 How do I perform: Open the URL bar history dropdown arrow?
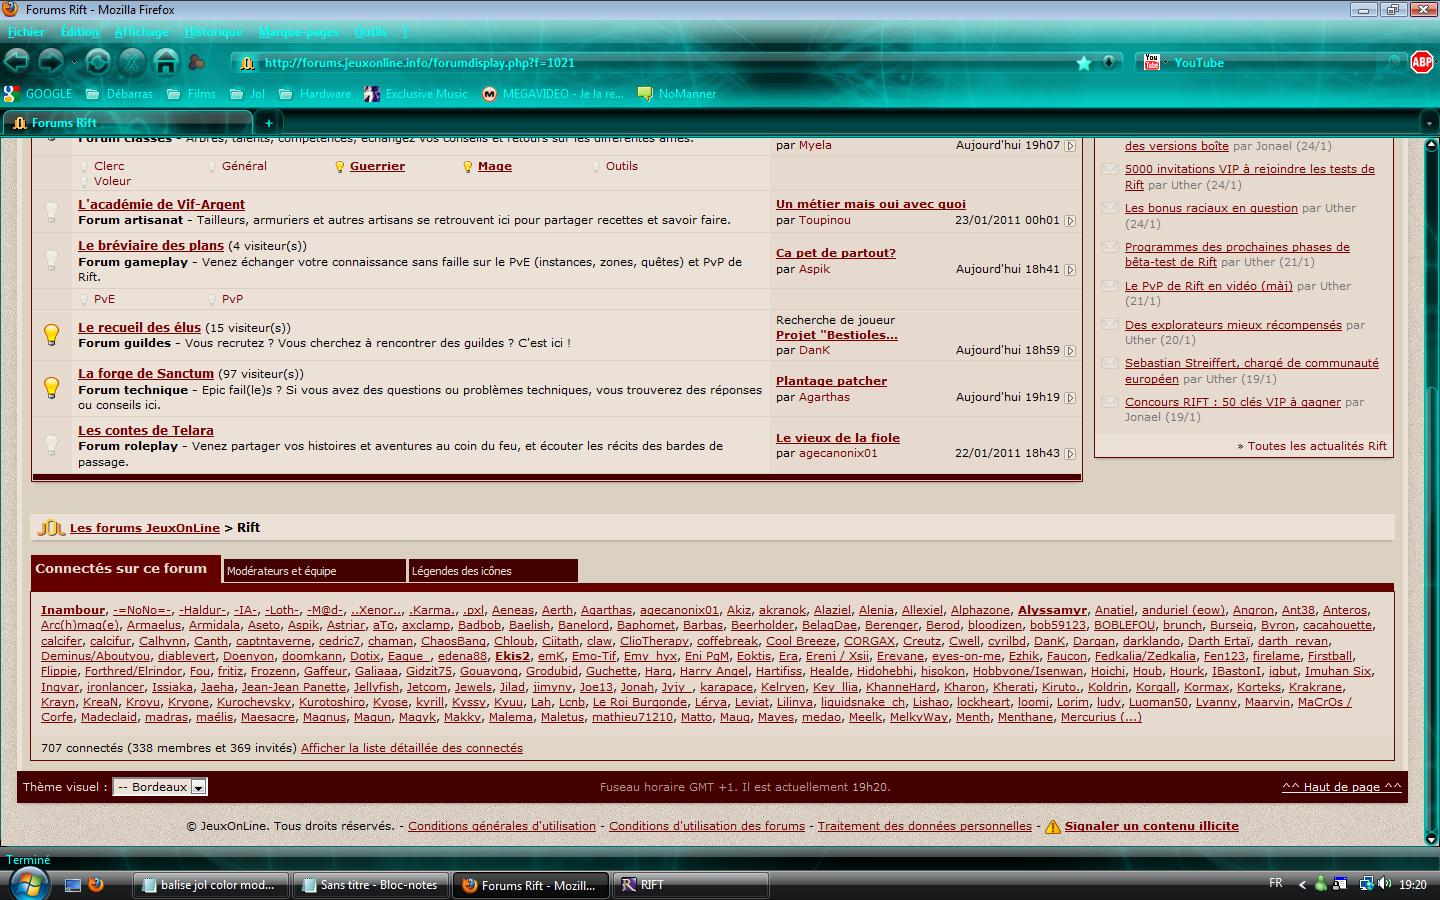1108,63
